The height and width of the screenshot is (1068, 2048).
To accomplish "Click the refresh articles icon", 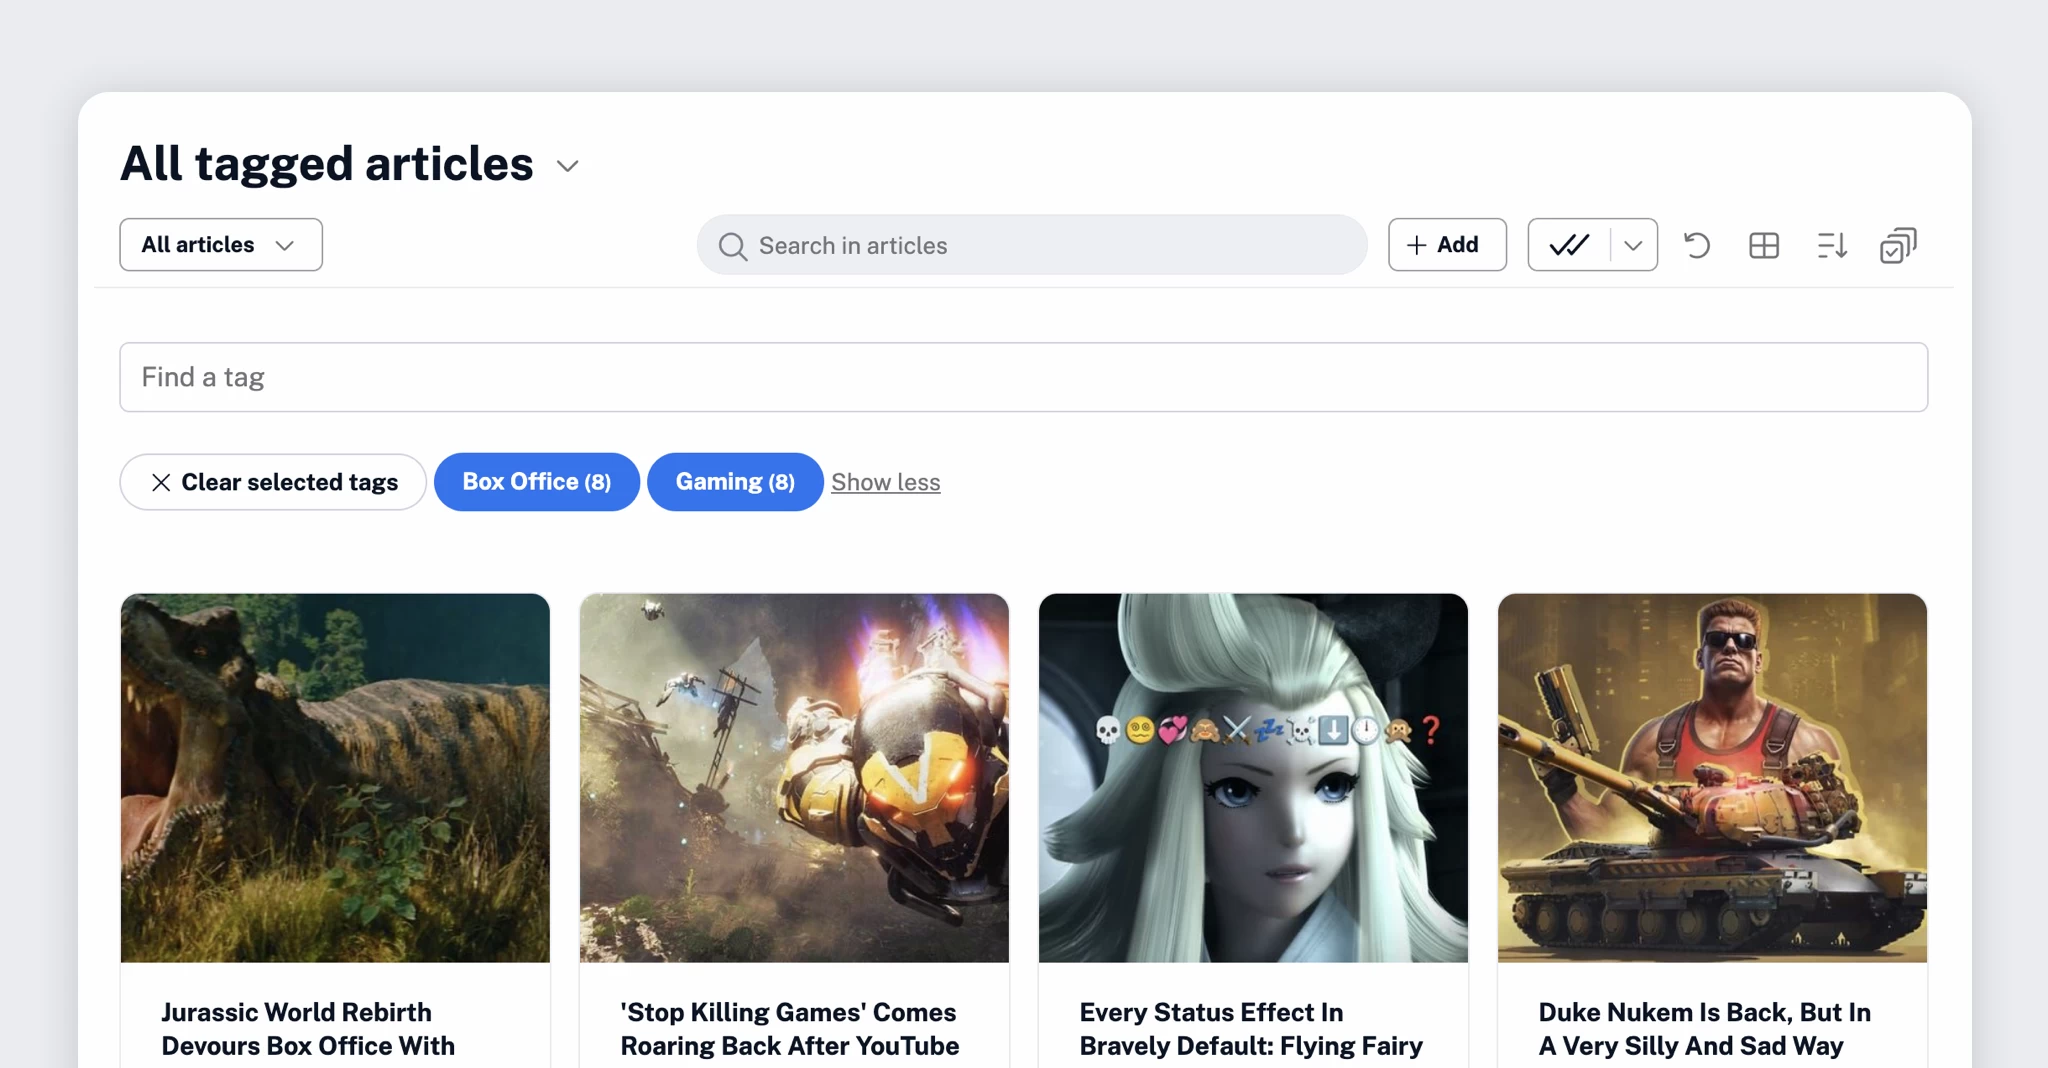I will (x=1697, y=245).
